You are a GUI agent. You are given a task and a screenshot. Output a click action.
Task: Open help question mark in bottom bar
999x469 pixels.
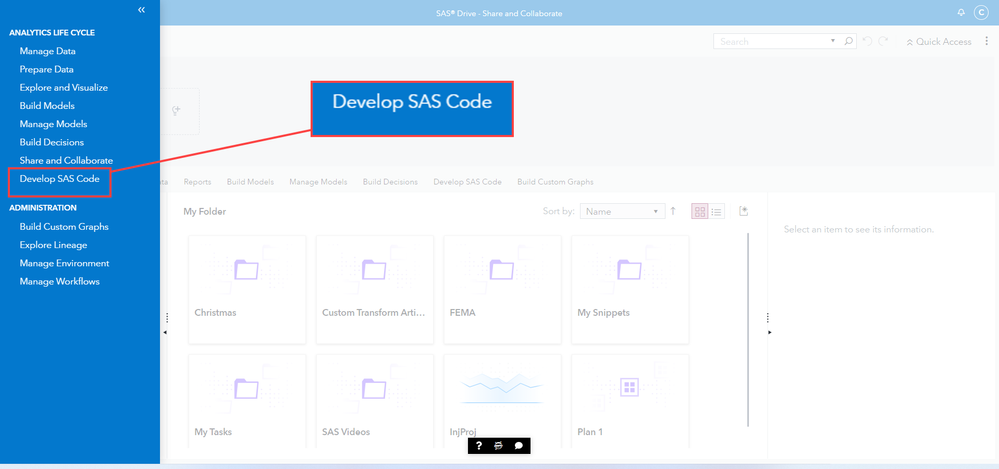(x=479, y=446)
